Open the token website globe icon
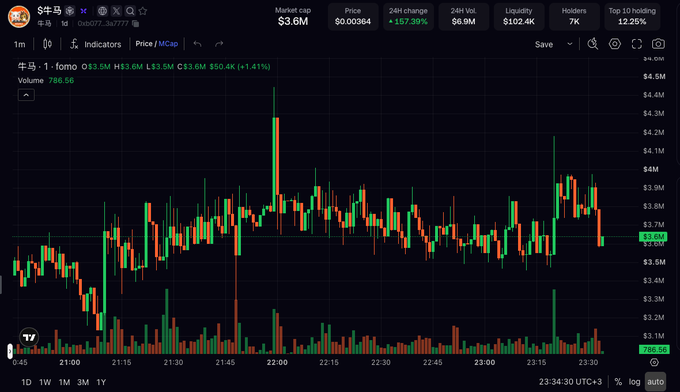The image size is (680, 392). 102,11
